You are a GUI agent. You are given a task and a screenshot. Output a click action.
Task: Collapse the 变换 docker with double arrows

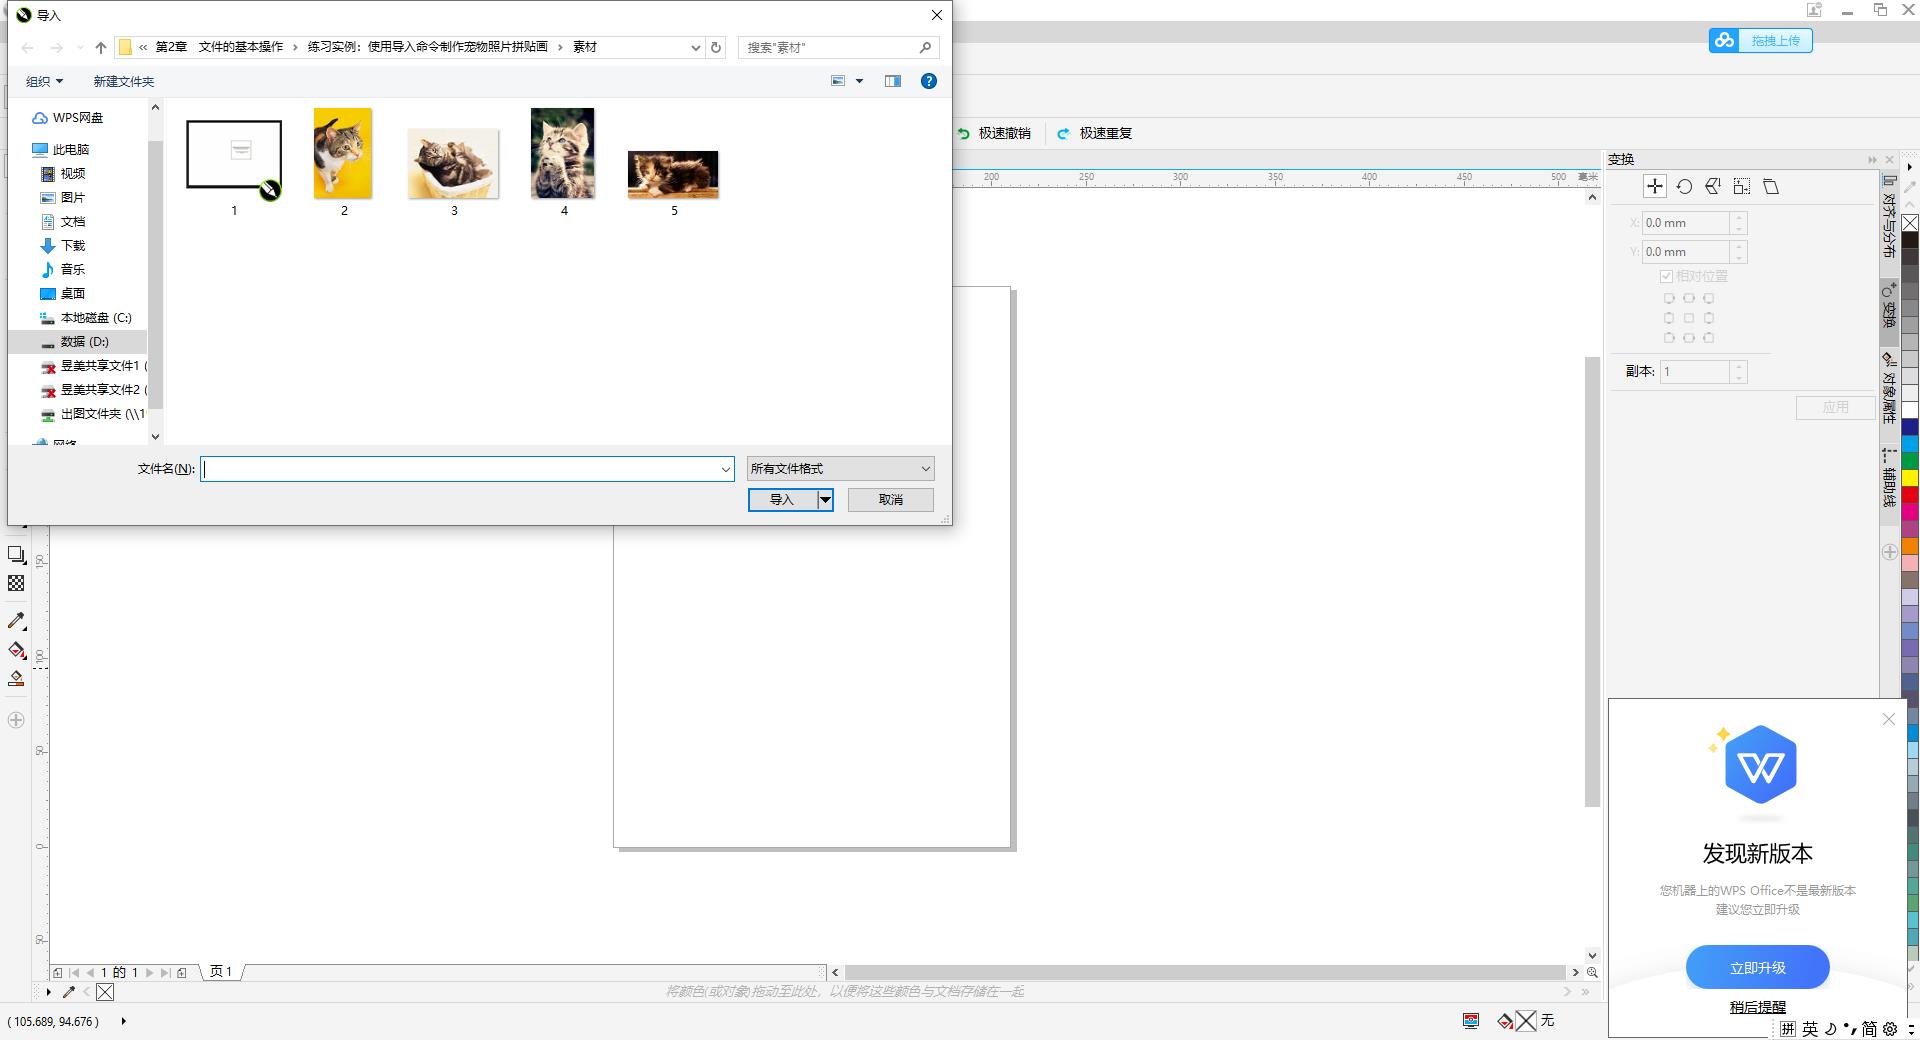1872,160
